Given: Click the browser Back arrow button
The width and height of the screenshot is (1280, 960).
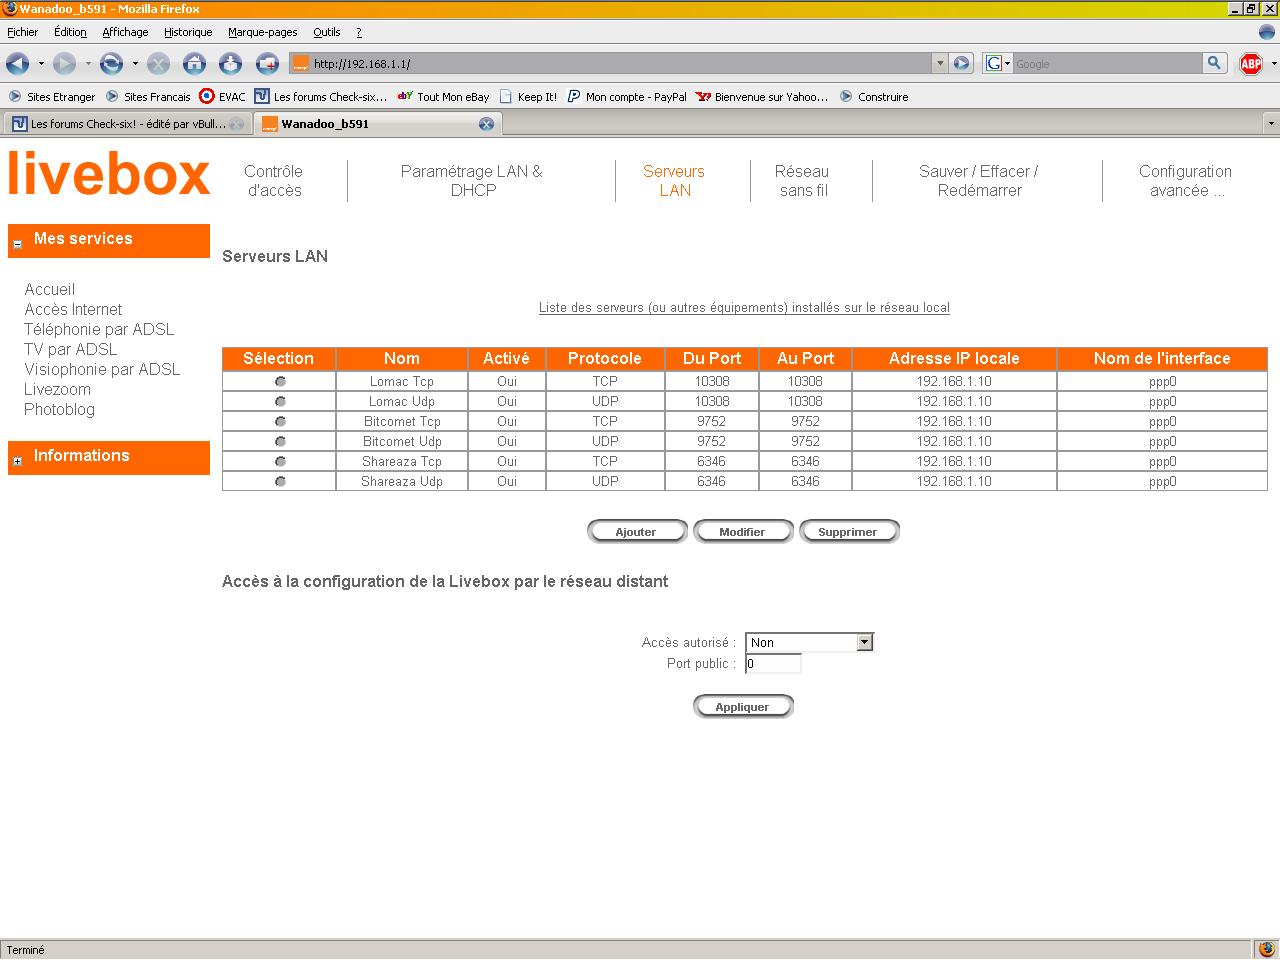Looking at the screenshot, I should click(x=18, y=64).
